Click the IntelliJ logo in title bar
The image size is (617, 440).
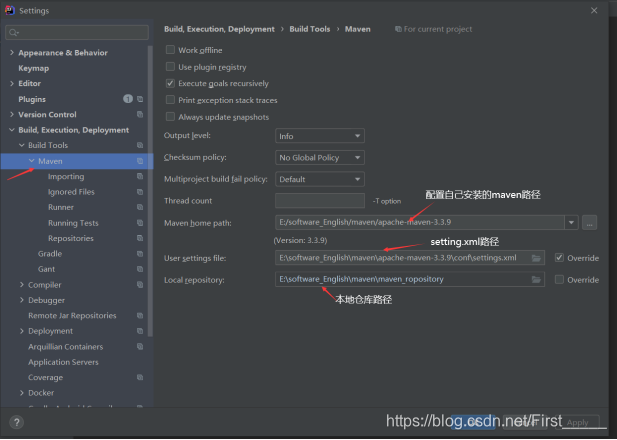tap(10, 10)
